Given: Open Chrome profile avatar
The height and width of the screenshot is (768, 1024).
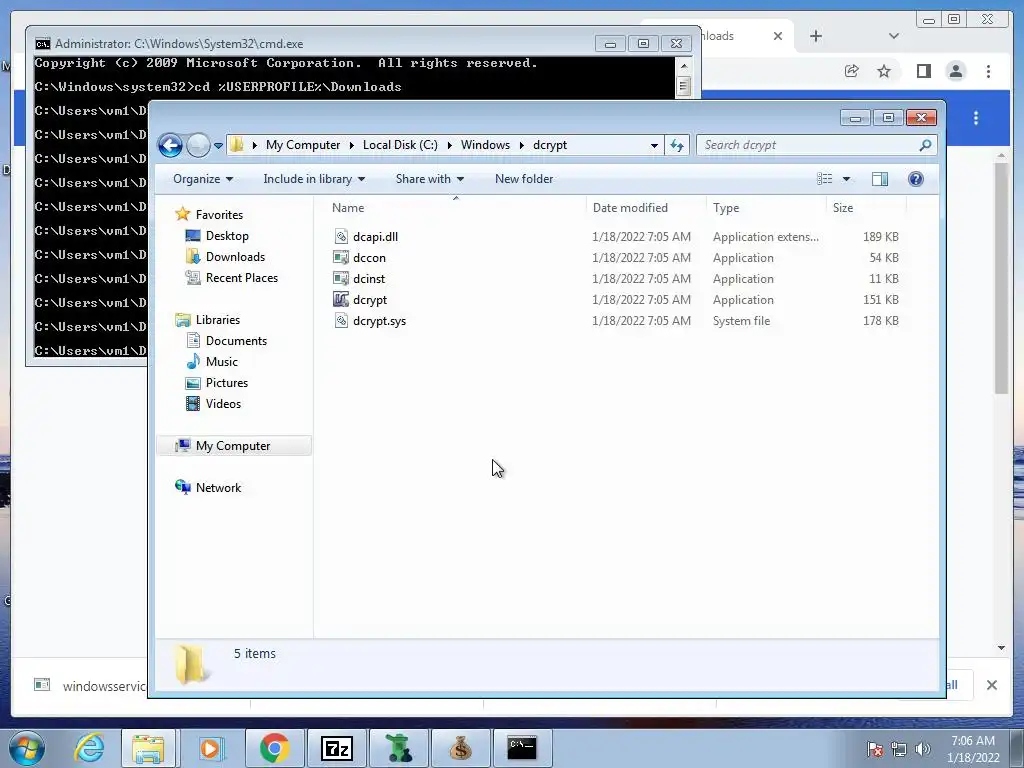Looking at the screenshot, I should [x=955, y=71].
